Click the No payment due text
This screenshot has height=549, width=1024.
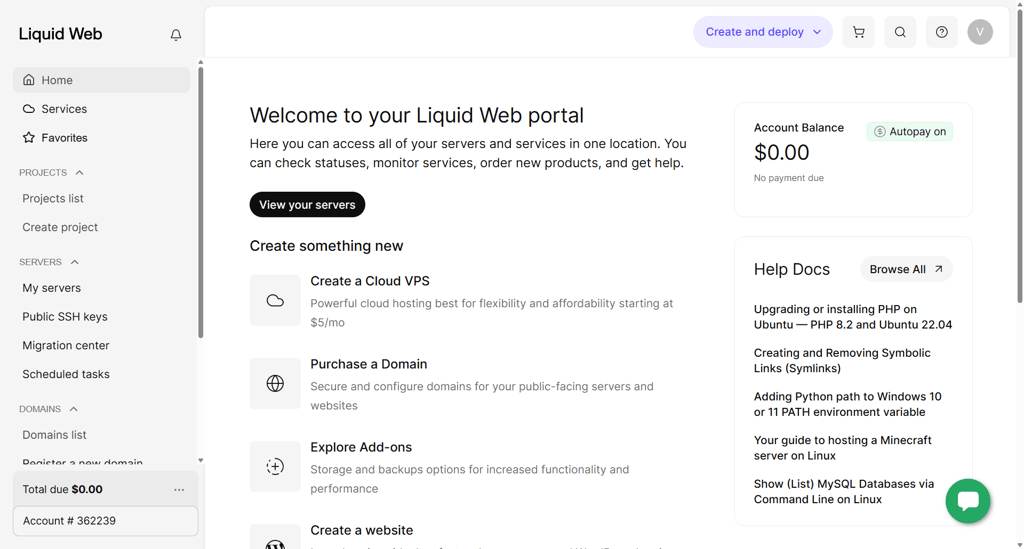coord(788,178)
